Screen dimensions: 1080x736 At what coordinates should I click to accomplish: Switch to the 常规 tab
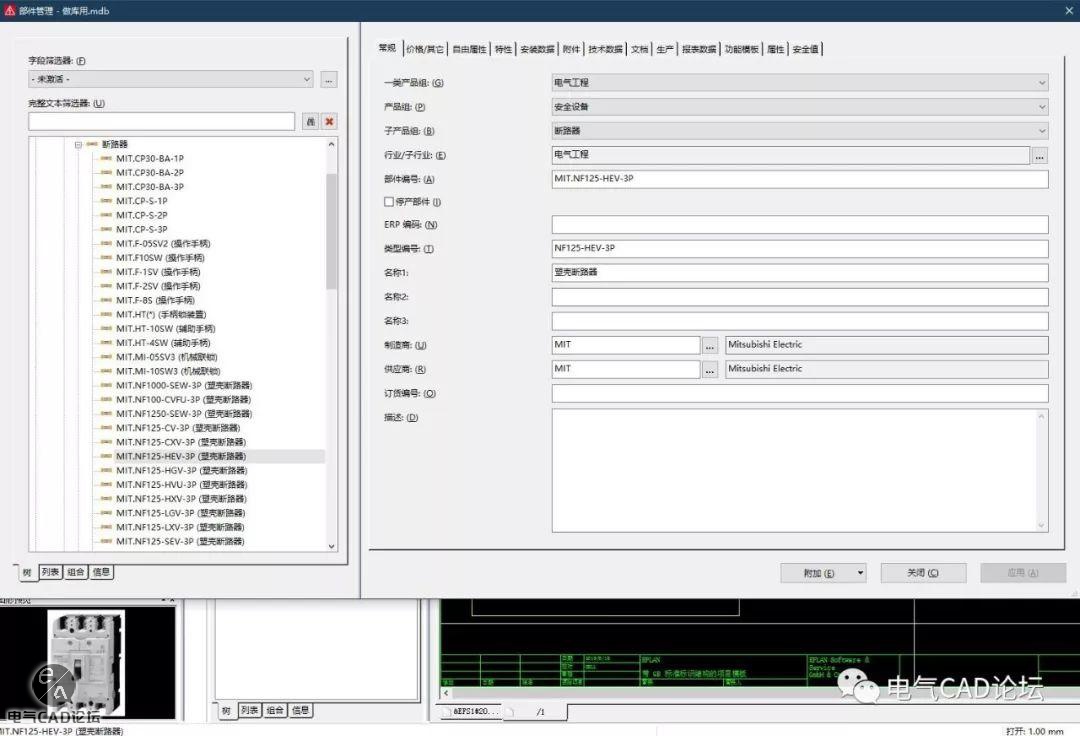click(387, 48)
